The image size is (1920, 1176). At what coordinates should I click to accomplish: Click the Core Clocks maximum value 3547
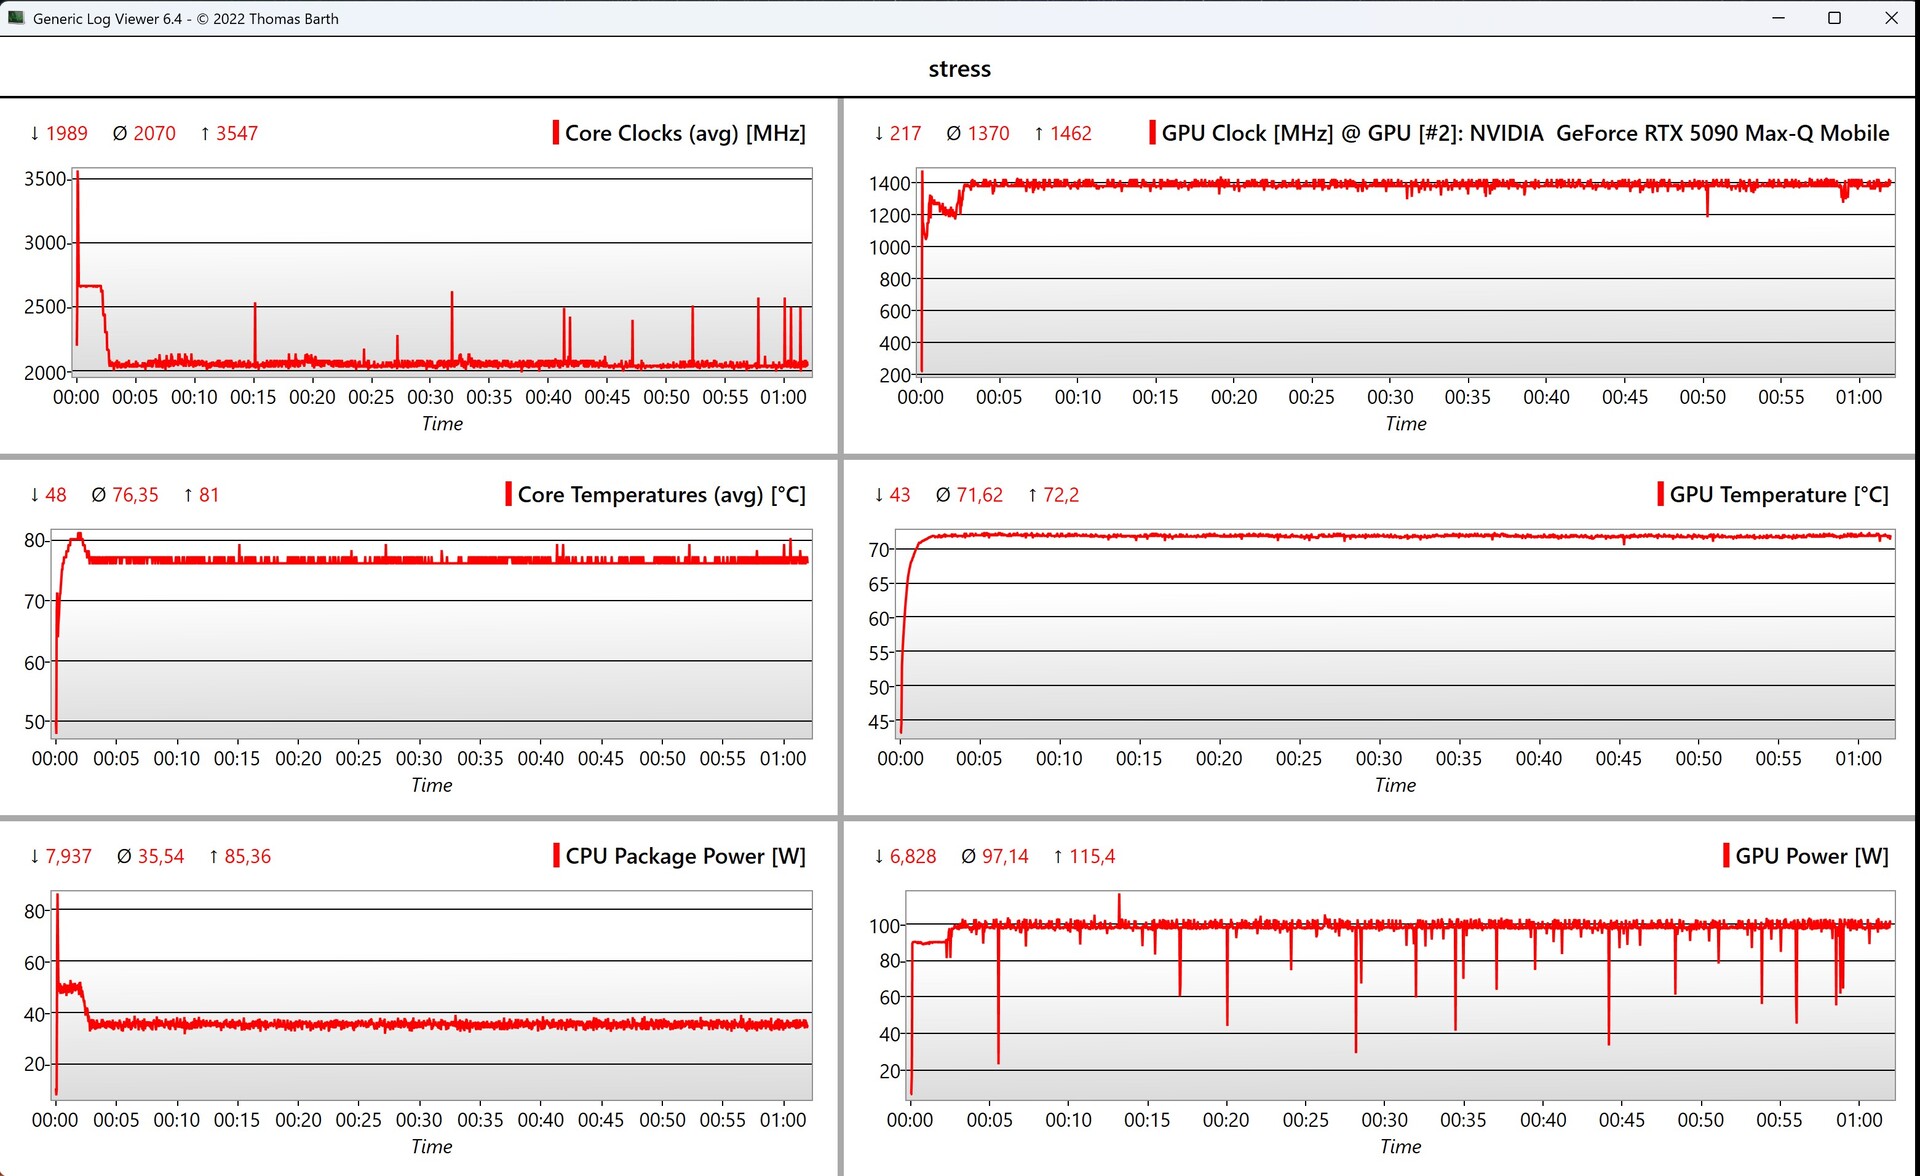(x=236, y=133)
